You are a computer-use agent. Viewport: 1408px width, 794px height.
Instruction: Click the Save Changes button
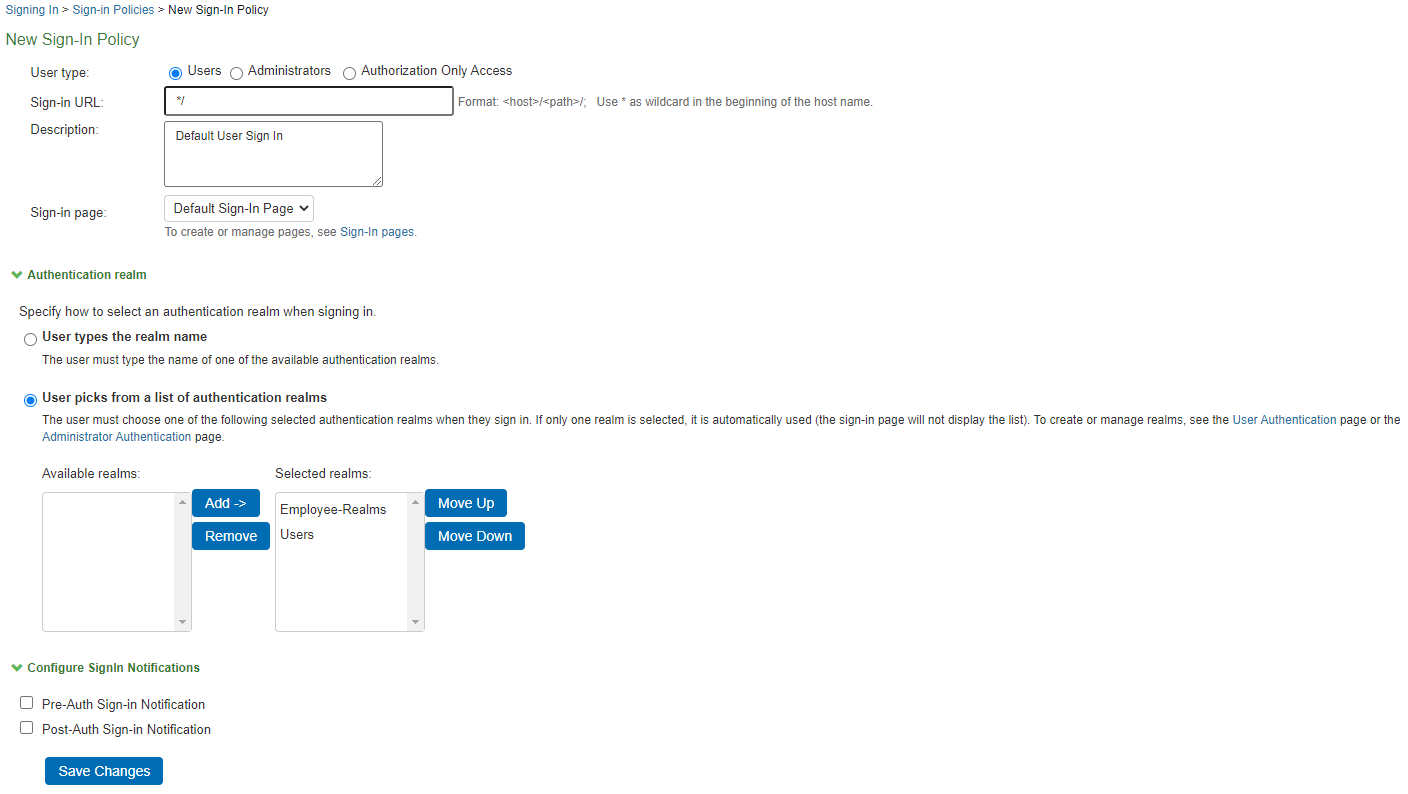pos(103,770)
